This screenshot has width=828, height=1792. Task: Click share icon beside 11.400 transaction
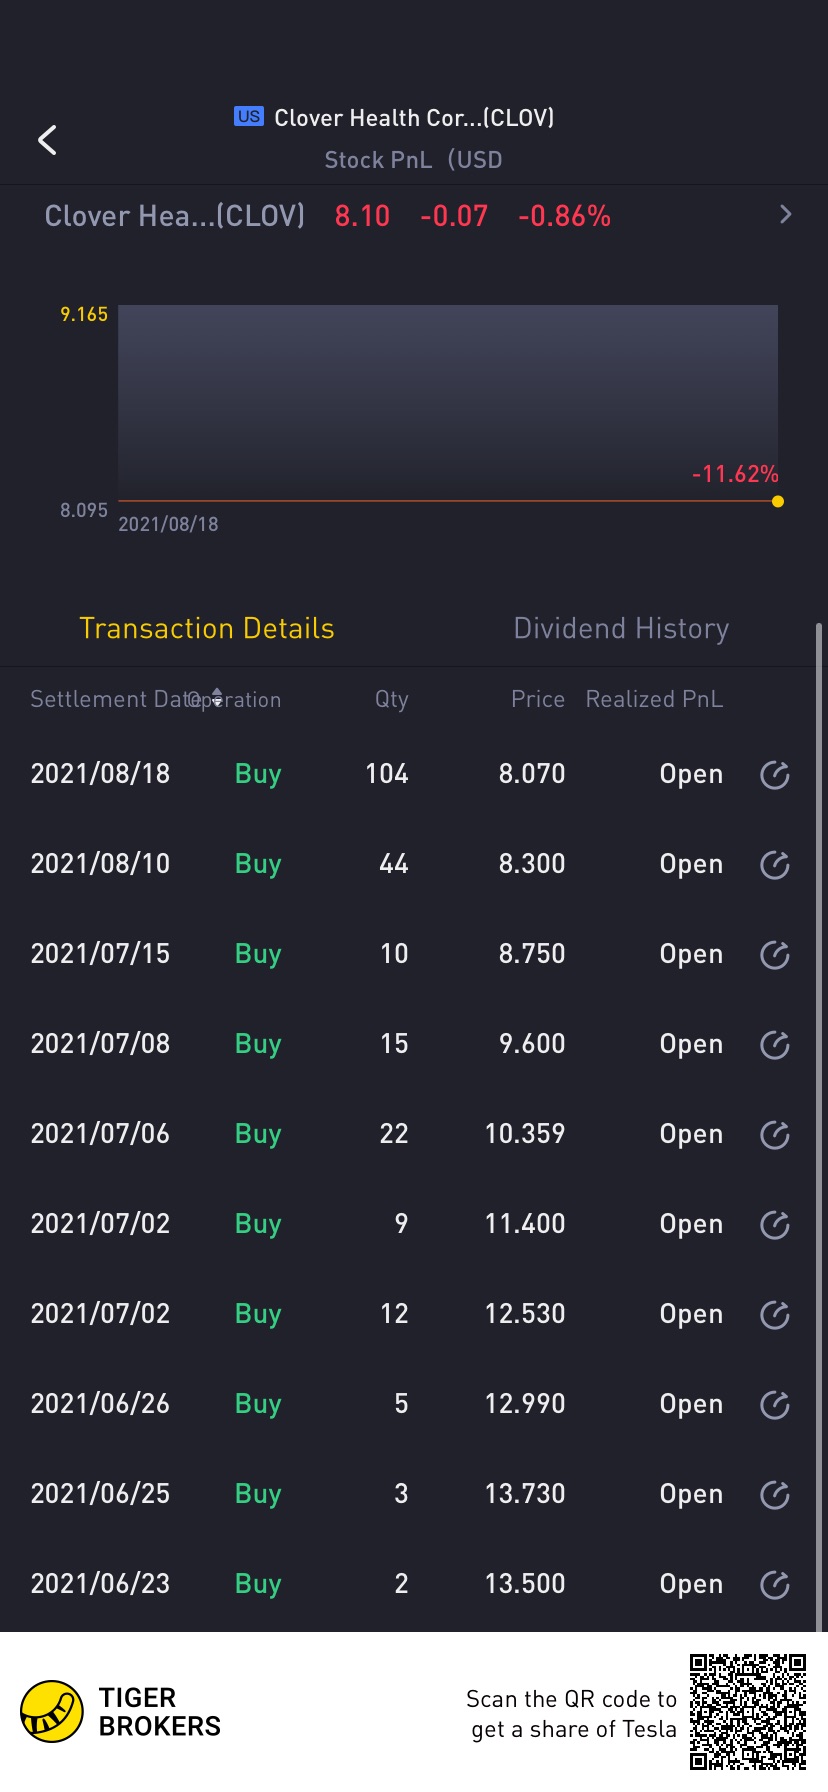coord(775,1225)
